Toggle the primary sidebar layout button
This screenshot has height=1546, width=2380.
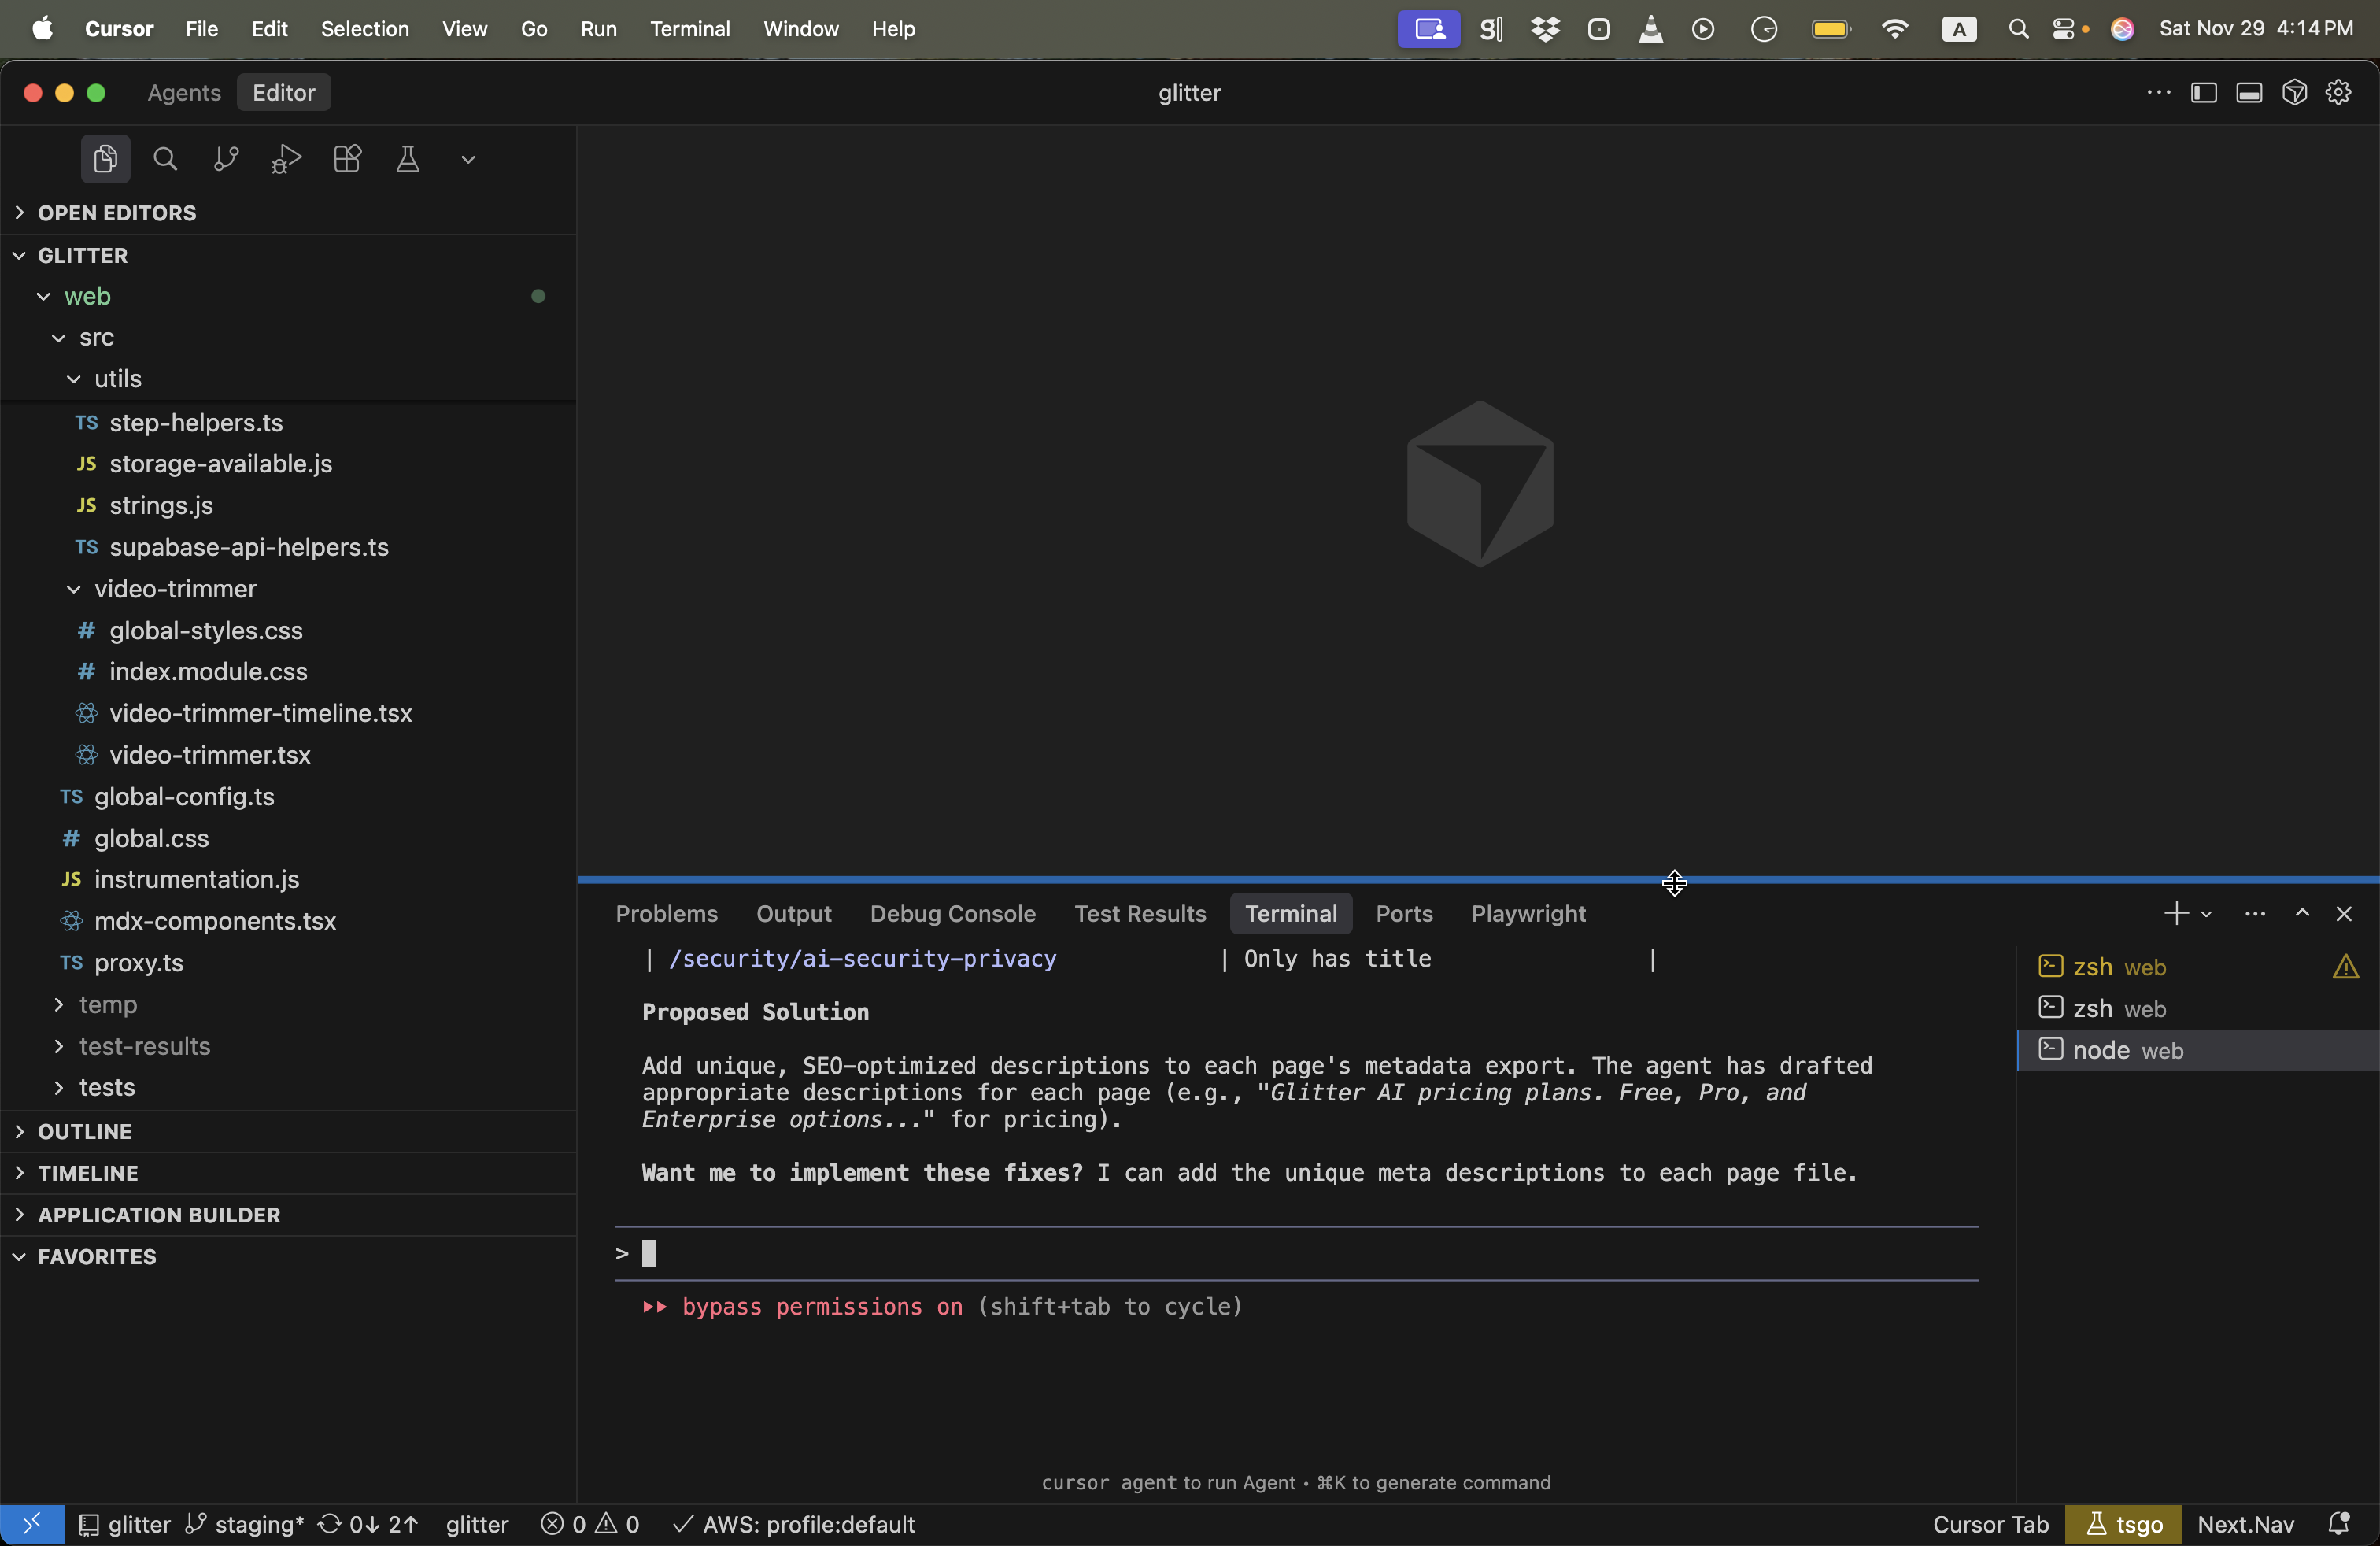pos(2203,92)
